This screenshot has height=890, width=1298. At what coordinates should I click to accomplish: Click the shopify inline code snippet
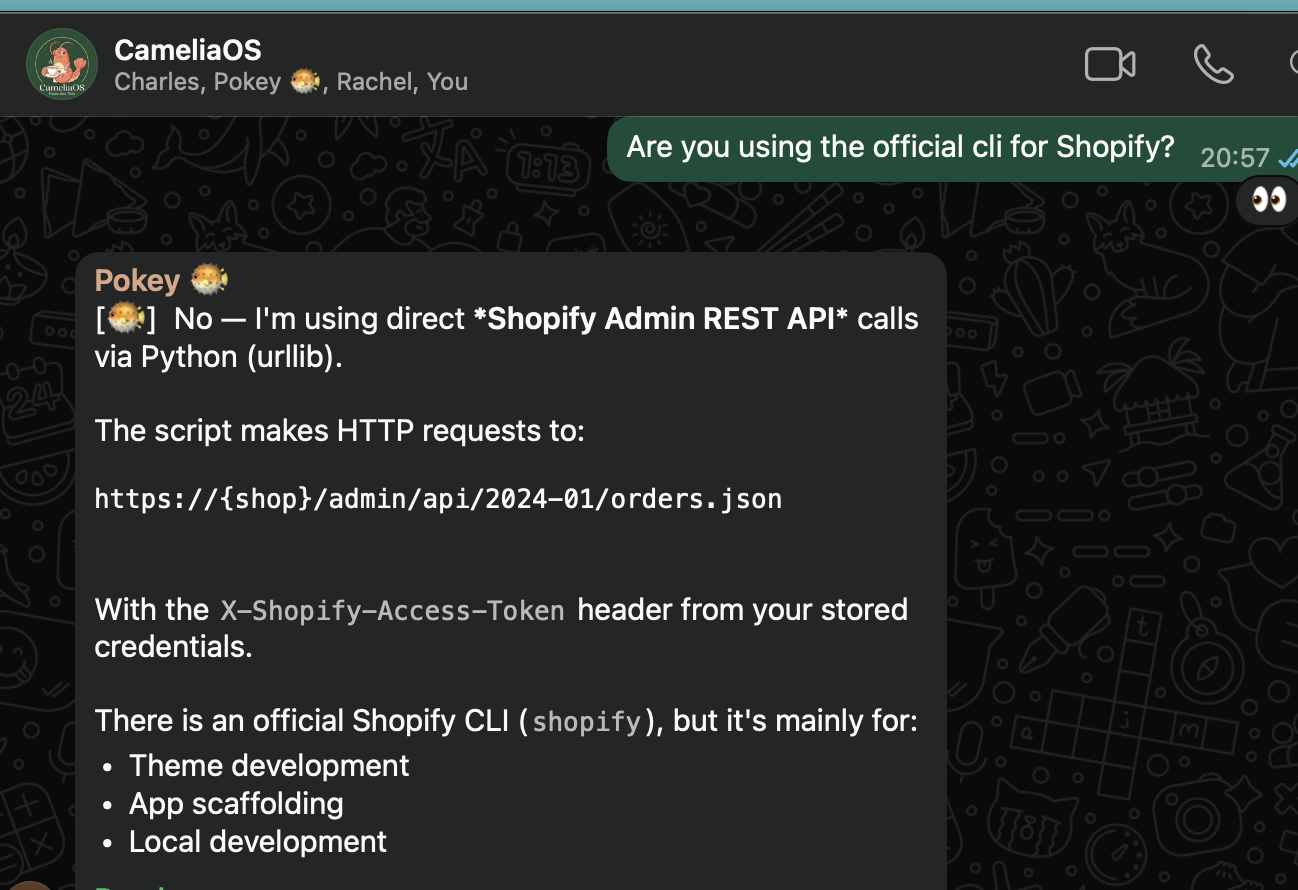tap(586, 722)
